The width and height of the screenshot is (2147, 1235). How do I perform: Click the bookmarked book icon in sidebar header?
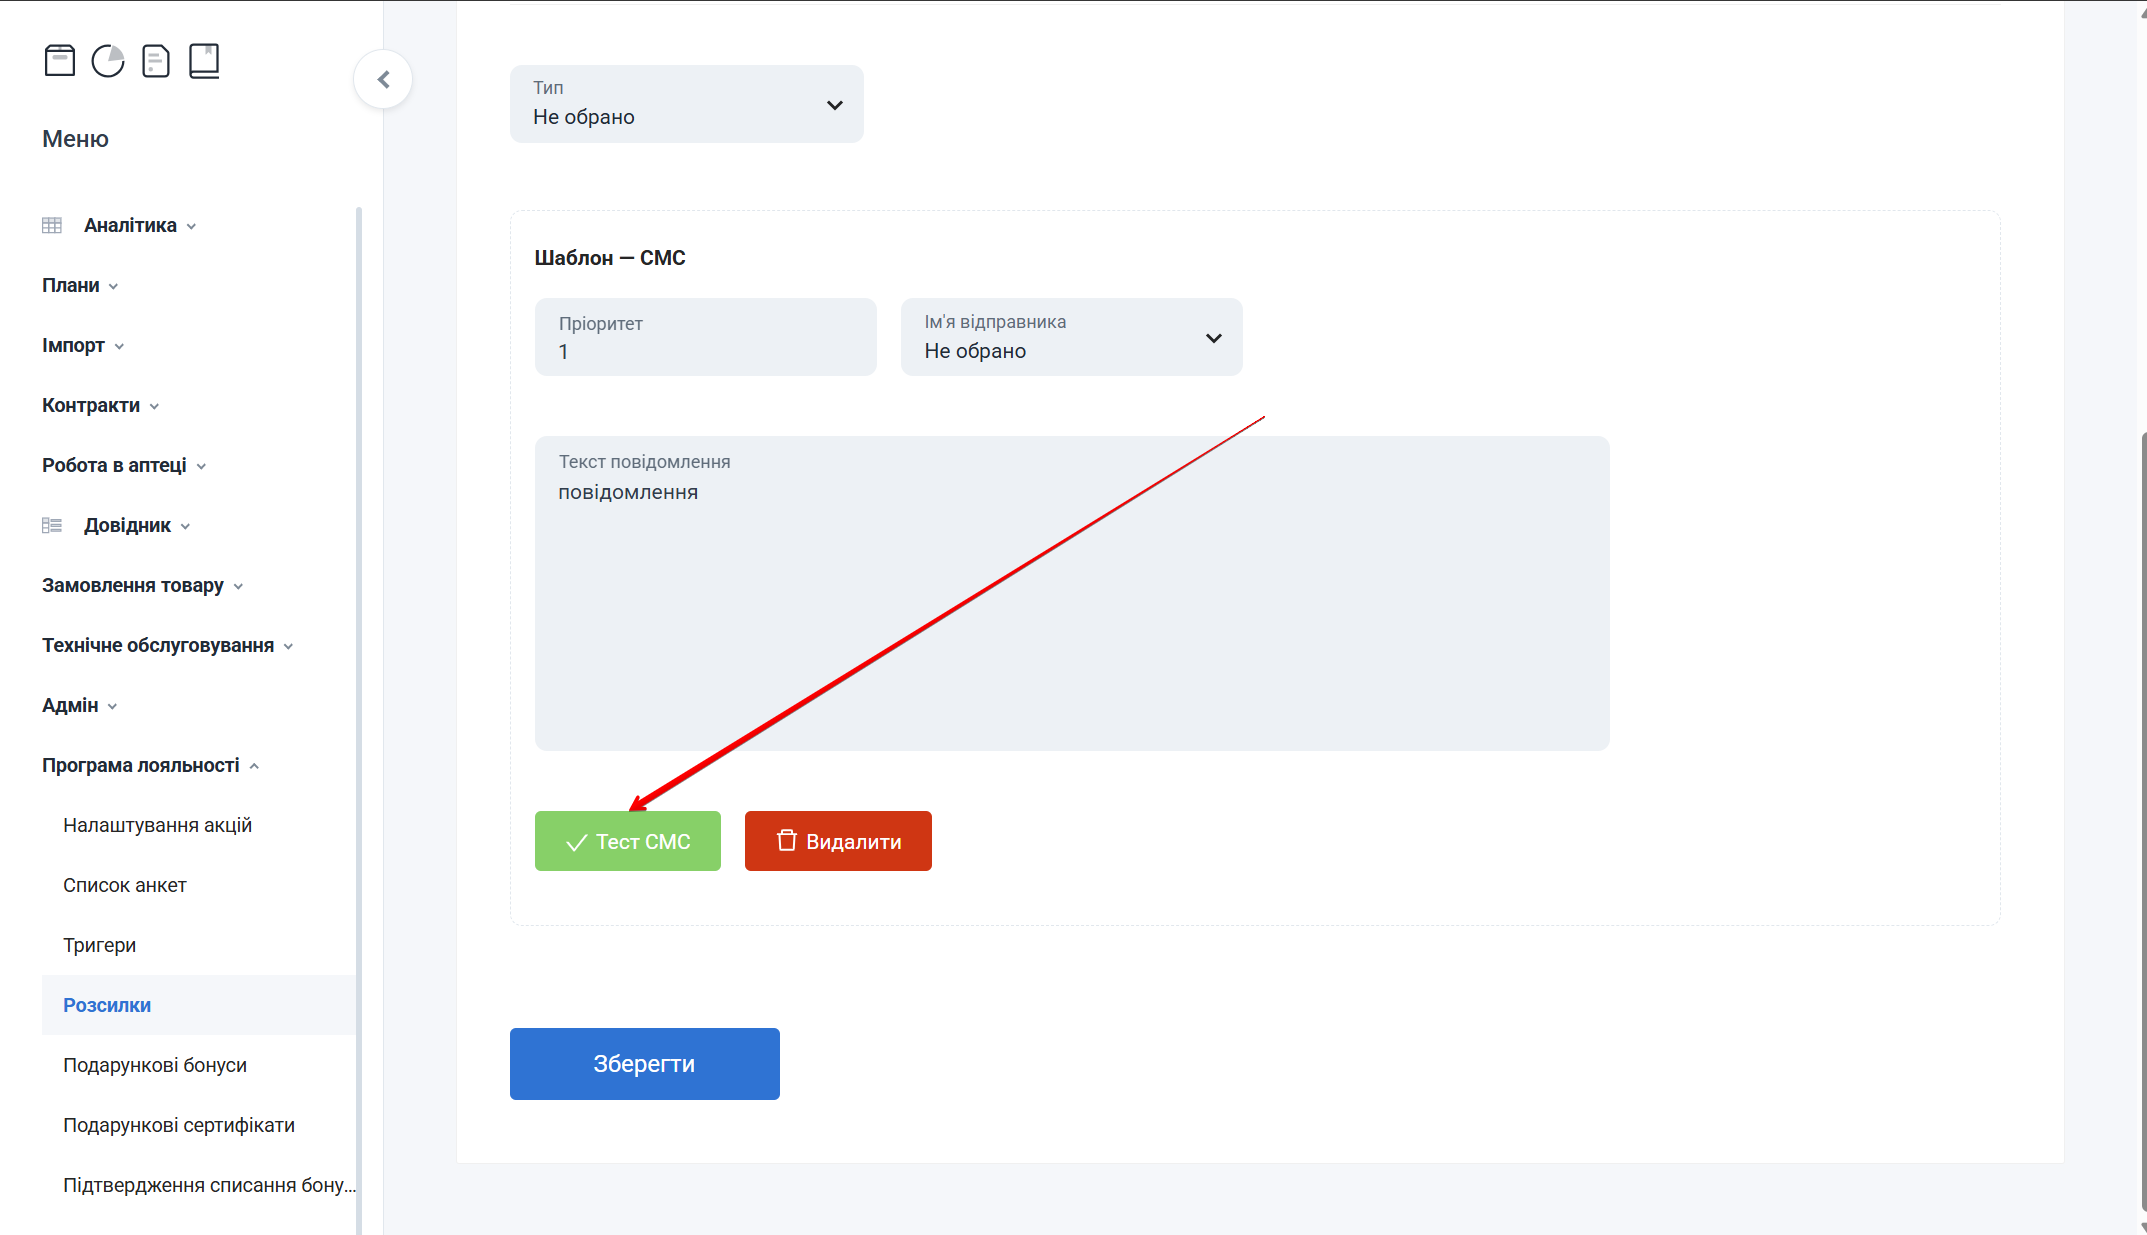point(204,61)
